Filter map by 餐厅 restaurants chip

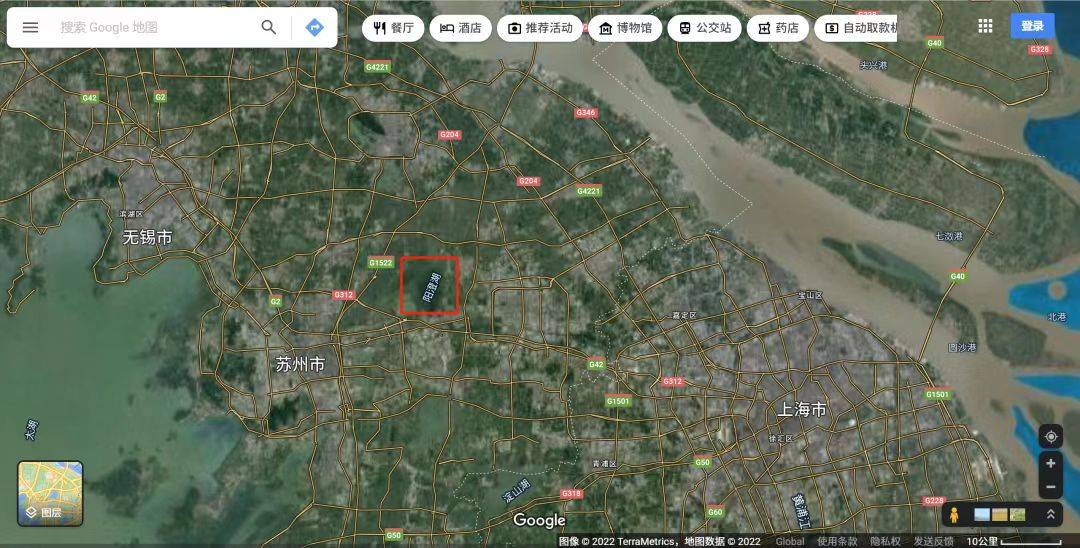point(393,28)
